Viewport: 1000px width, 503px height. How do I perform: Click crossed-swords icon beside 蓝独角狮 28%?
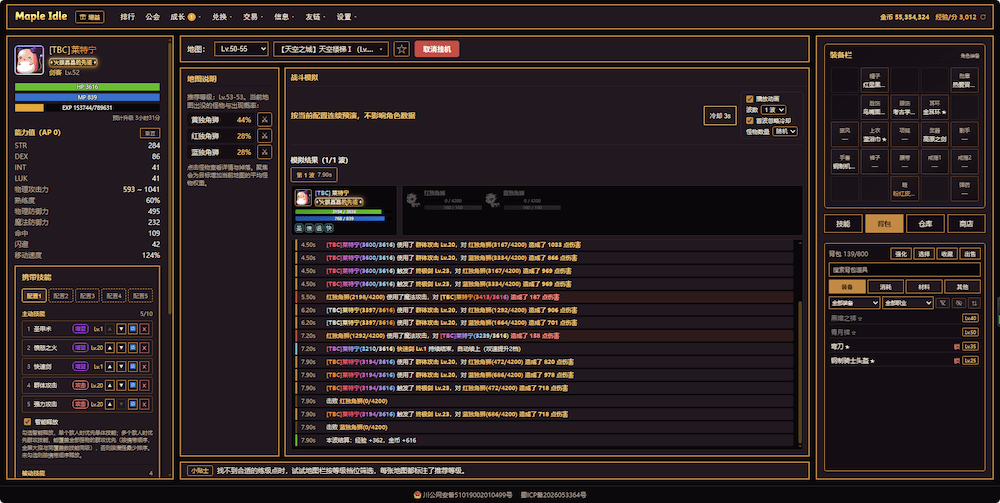tap(265, 152)
